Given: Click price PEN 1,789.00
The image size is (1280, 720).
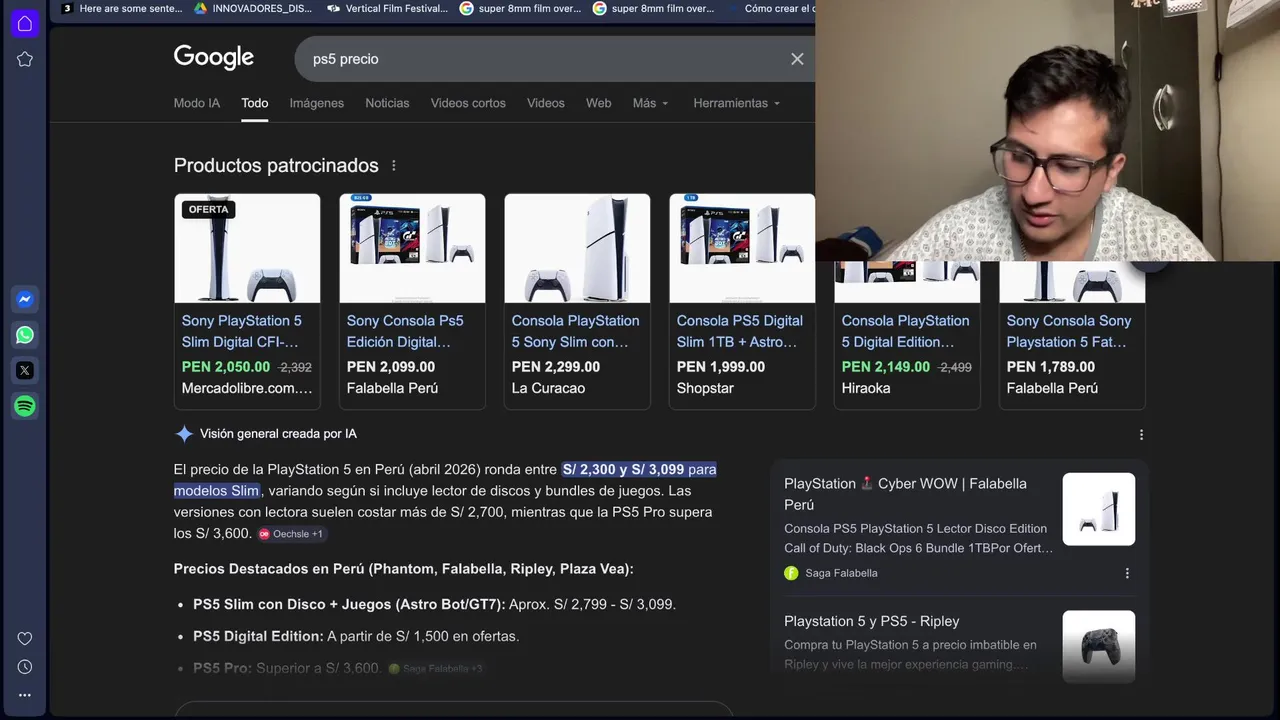Looking at the screenshot, I should 1050,367.
